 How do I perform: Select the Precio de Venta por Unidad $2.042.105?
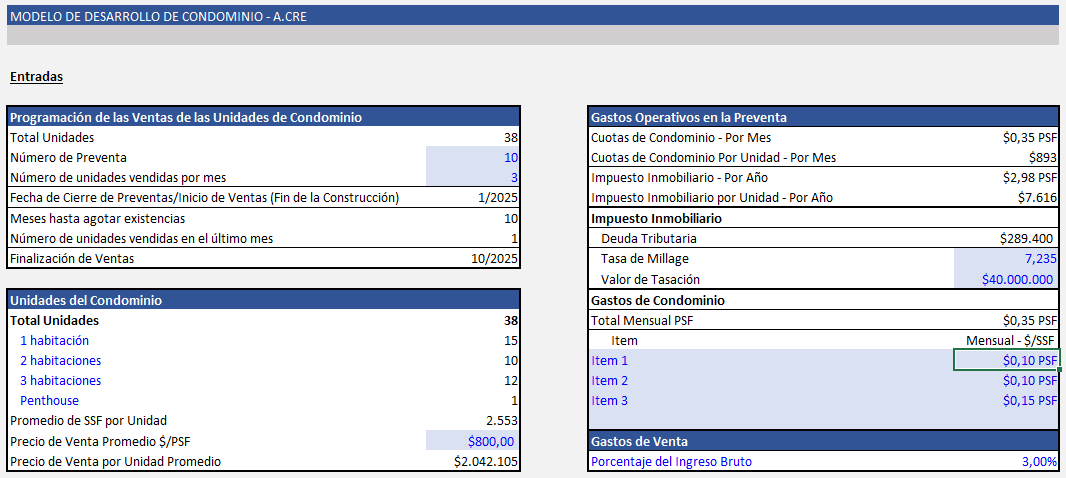(486, 462)
